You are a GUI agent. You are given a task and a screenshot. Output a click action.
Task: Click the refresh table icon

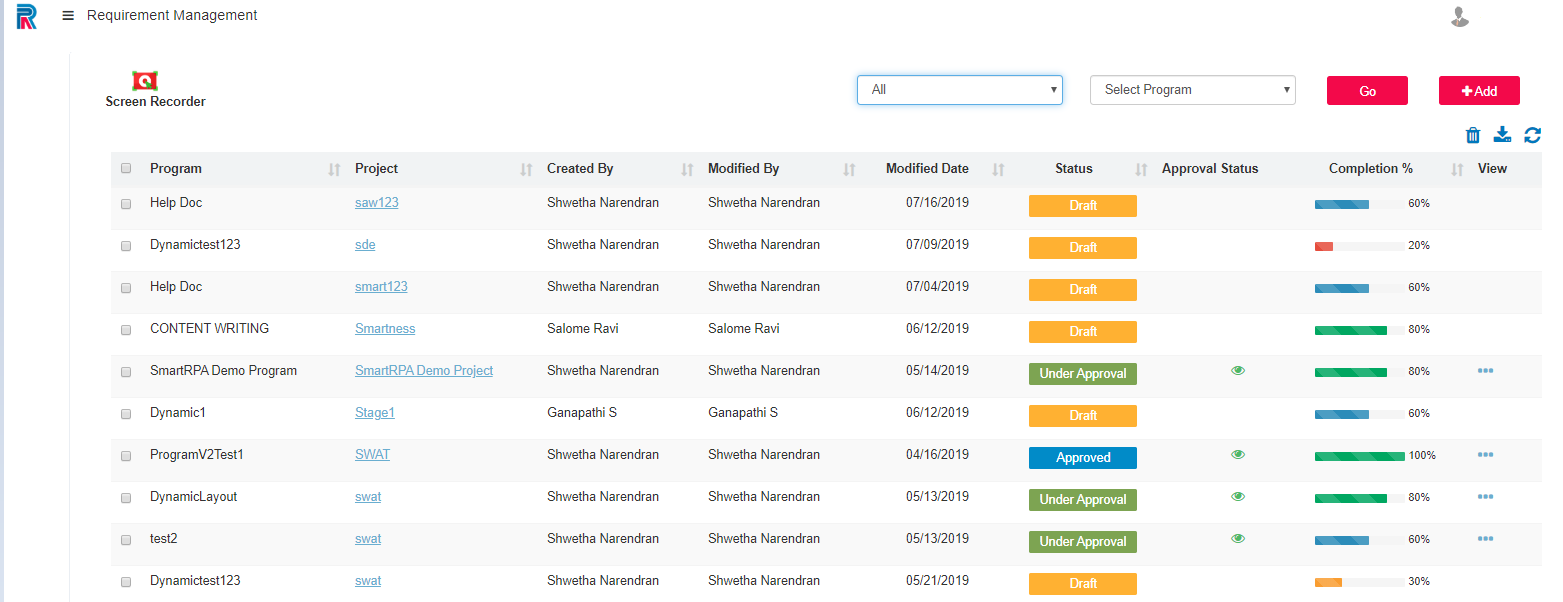click(x=1532, y=135)
